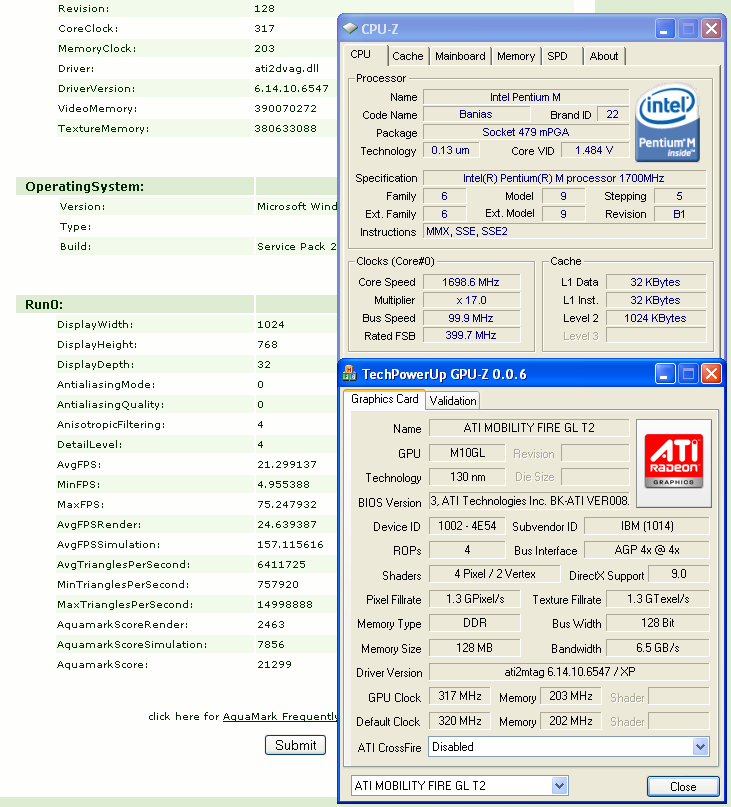Image resolution: width=731 pixels, height=807 pixels.
Task: Click the Intel Pentium M logo
Action: [x=667, y=122]
